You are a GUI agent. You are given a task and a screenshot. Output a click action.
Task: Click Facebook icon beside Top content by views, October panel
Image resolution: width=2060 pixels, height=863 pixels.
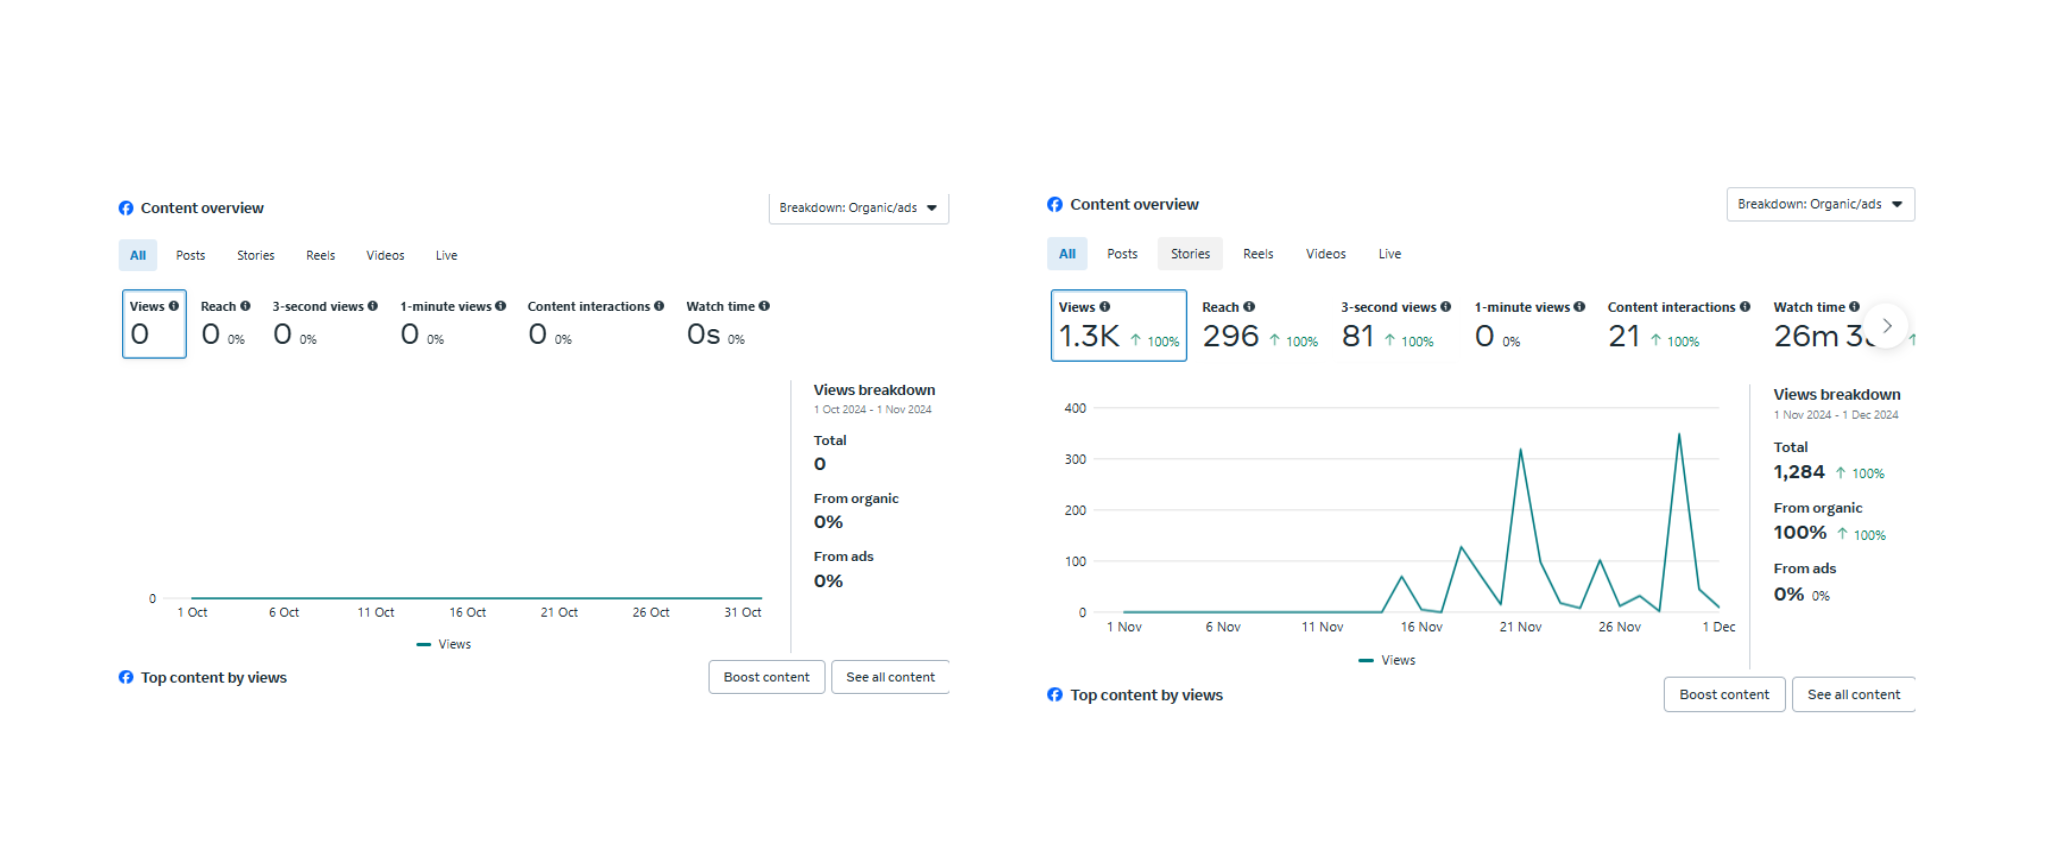coord(126,677)
